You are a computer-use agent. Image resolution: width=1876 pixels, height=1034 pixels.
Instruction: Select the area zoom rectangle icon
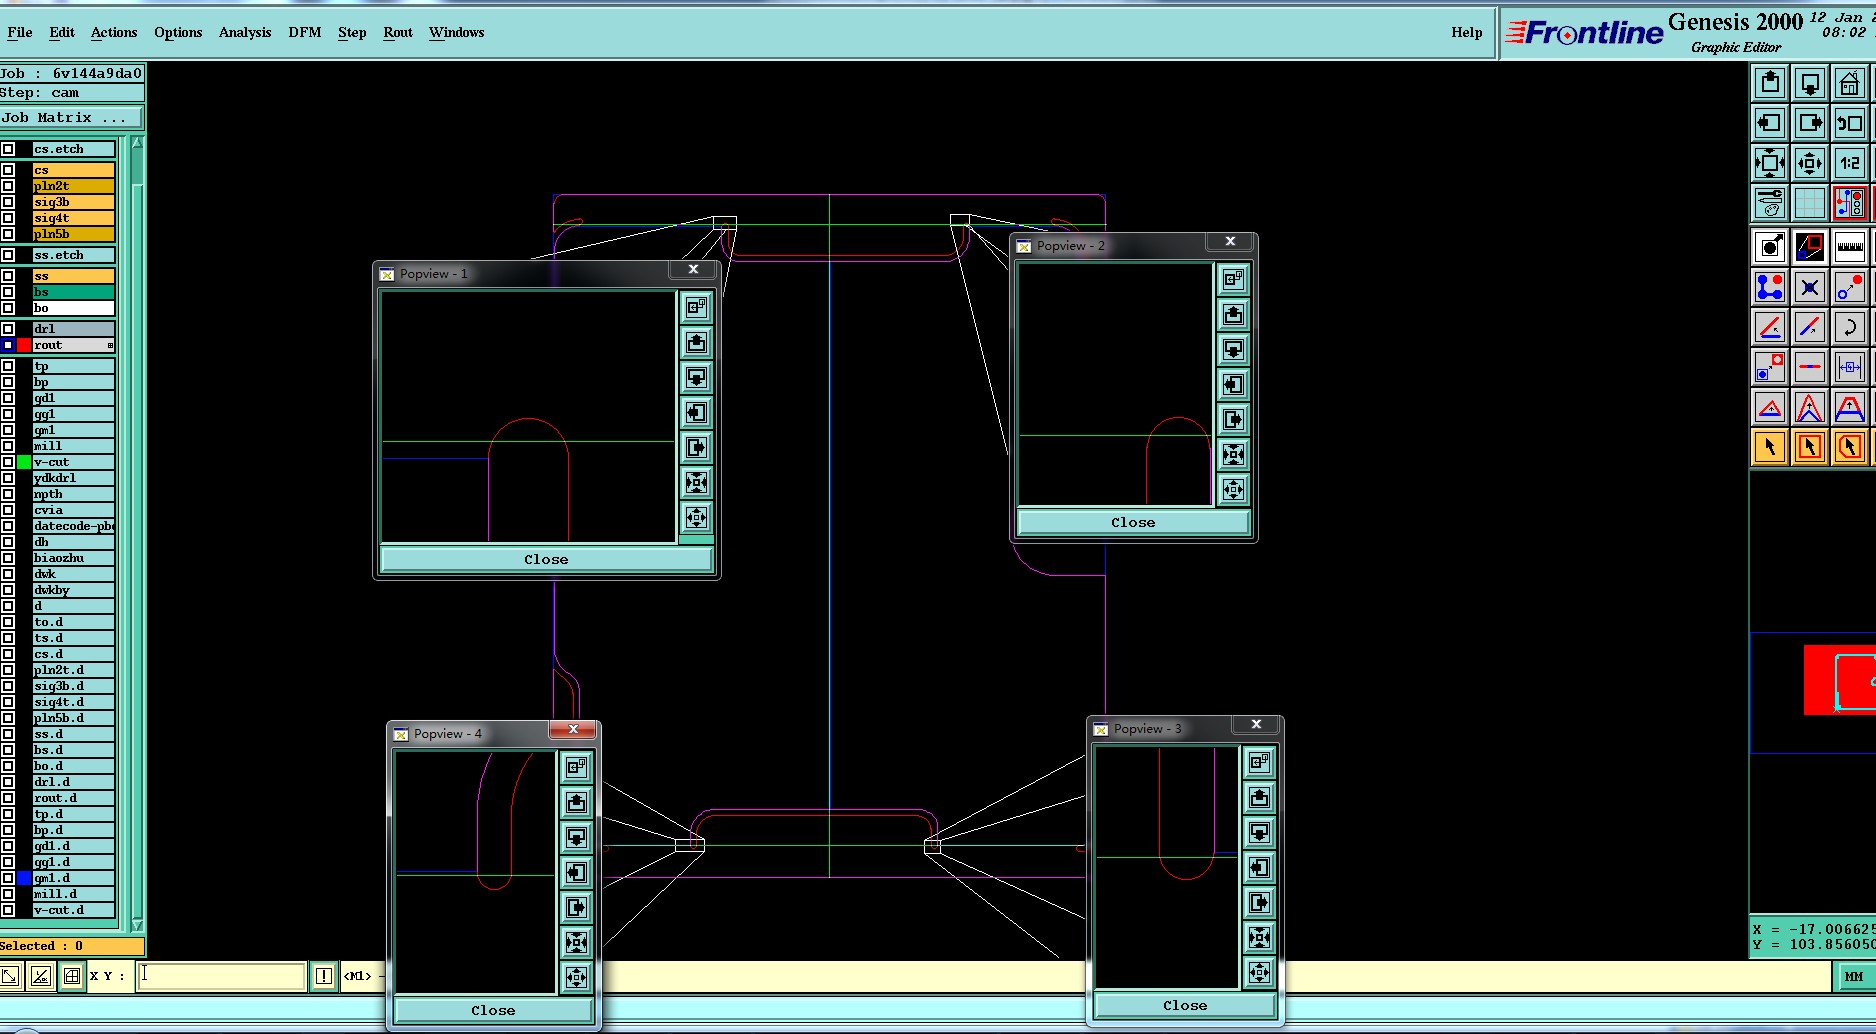[x=1810, y=246]
